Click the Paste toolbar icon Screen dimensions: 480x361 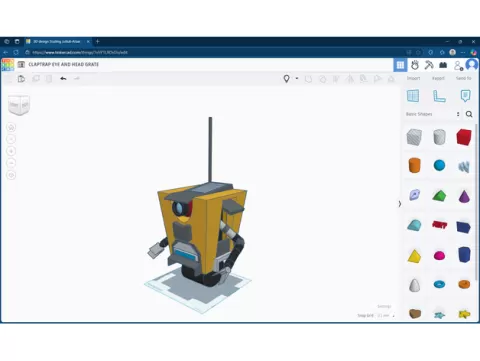(22, 79)
